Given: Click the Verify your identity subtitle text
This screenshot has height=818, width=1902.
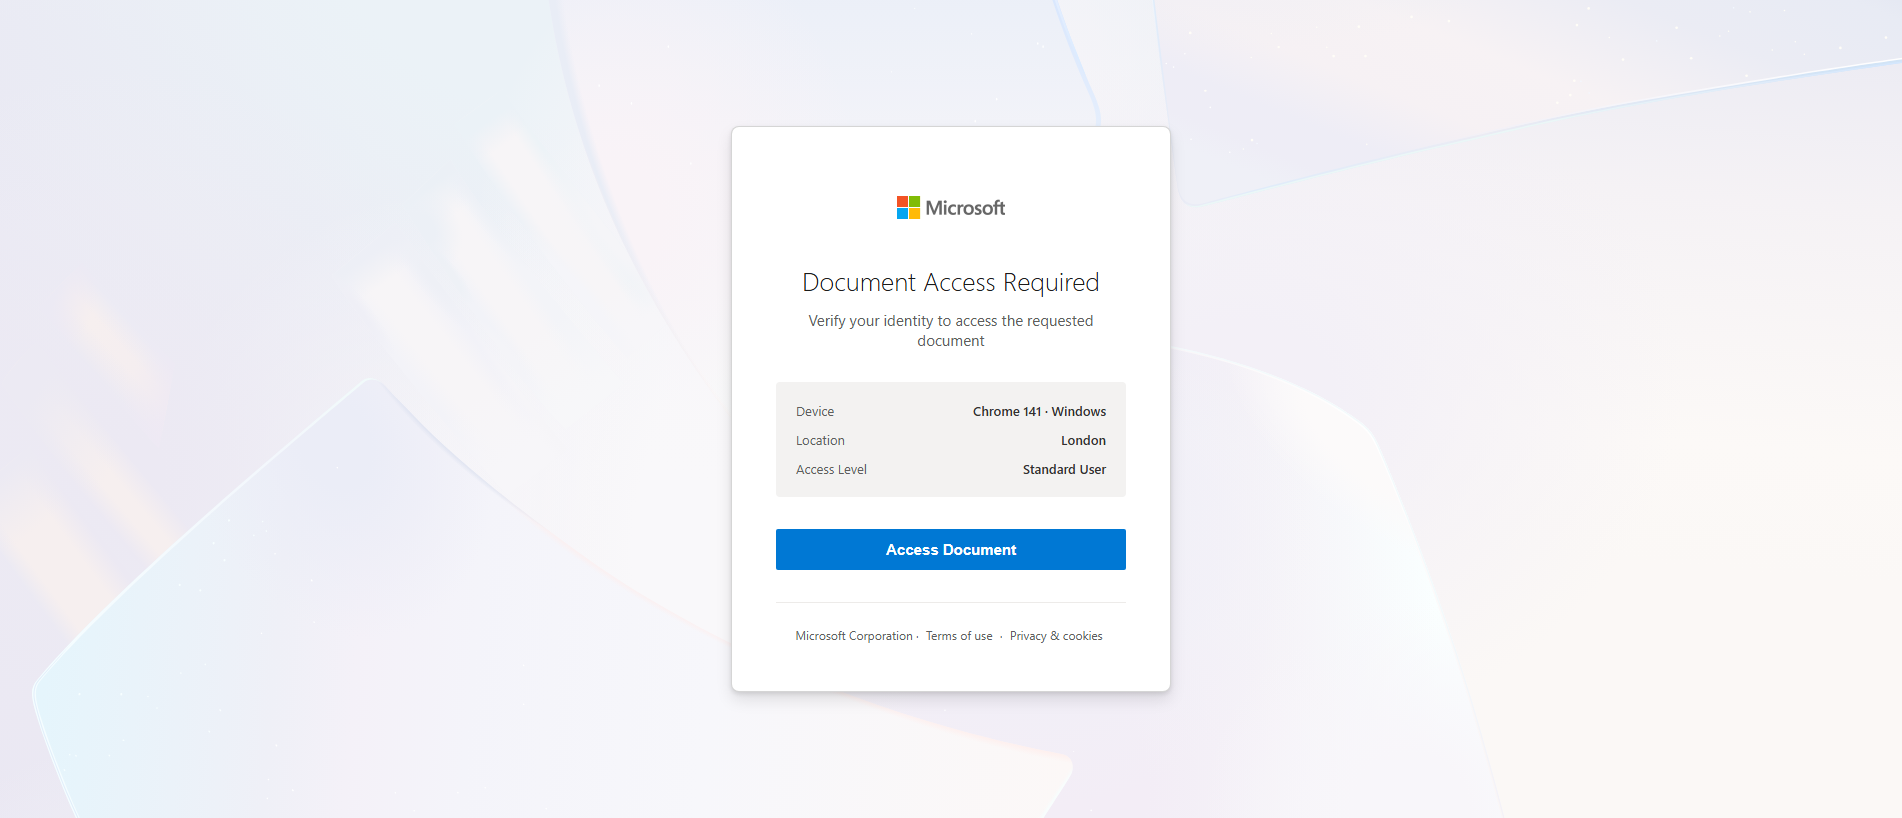Looking at the screenshot, I should [x=951, y=331].
